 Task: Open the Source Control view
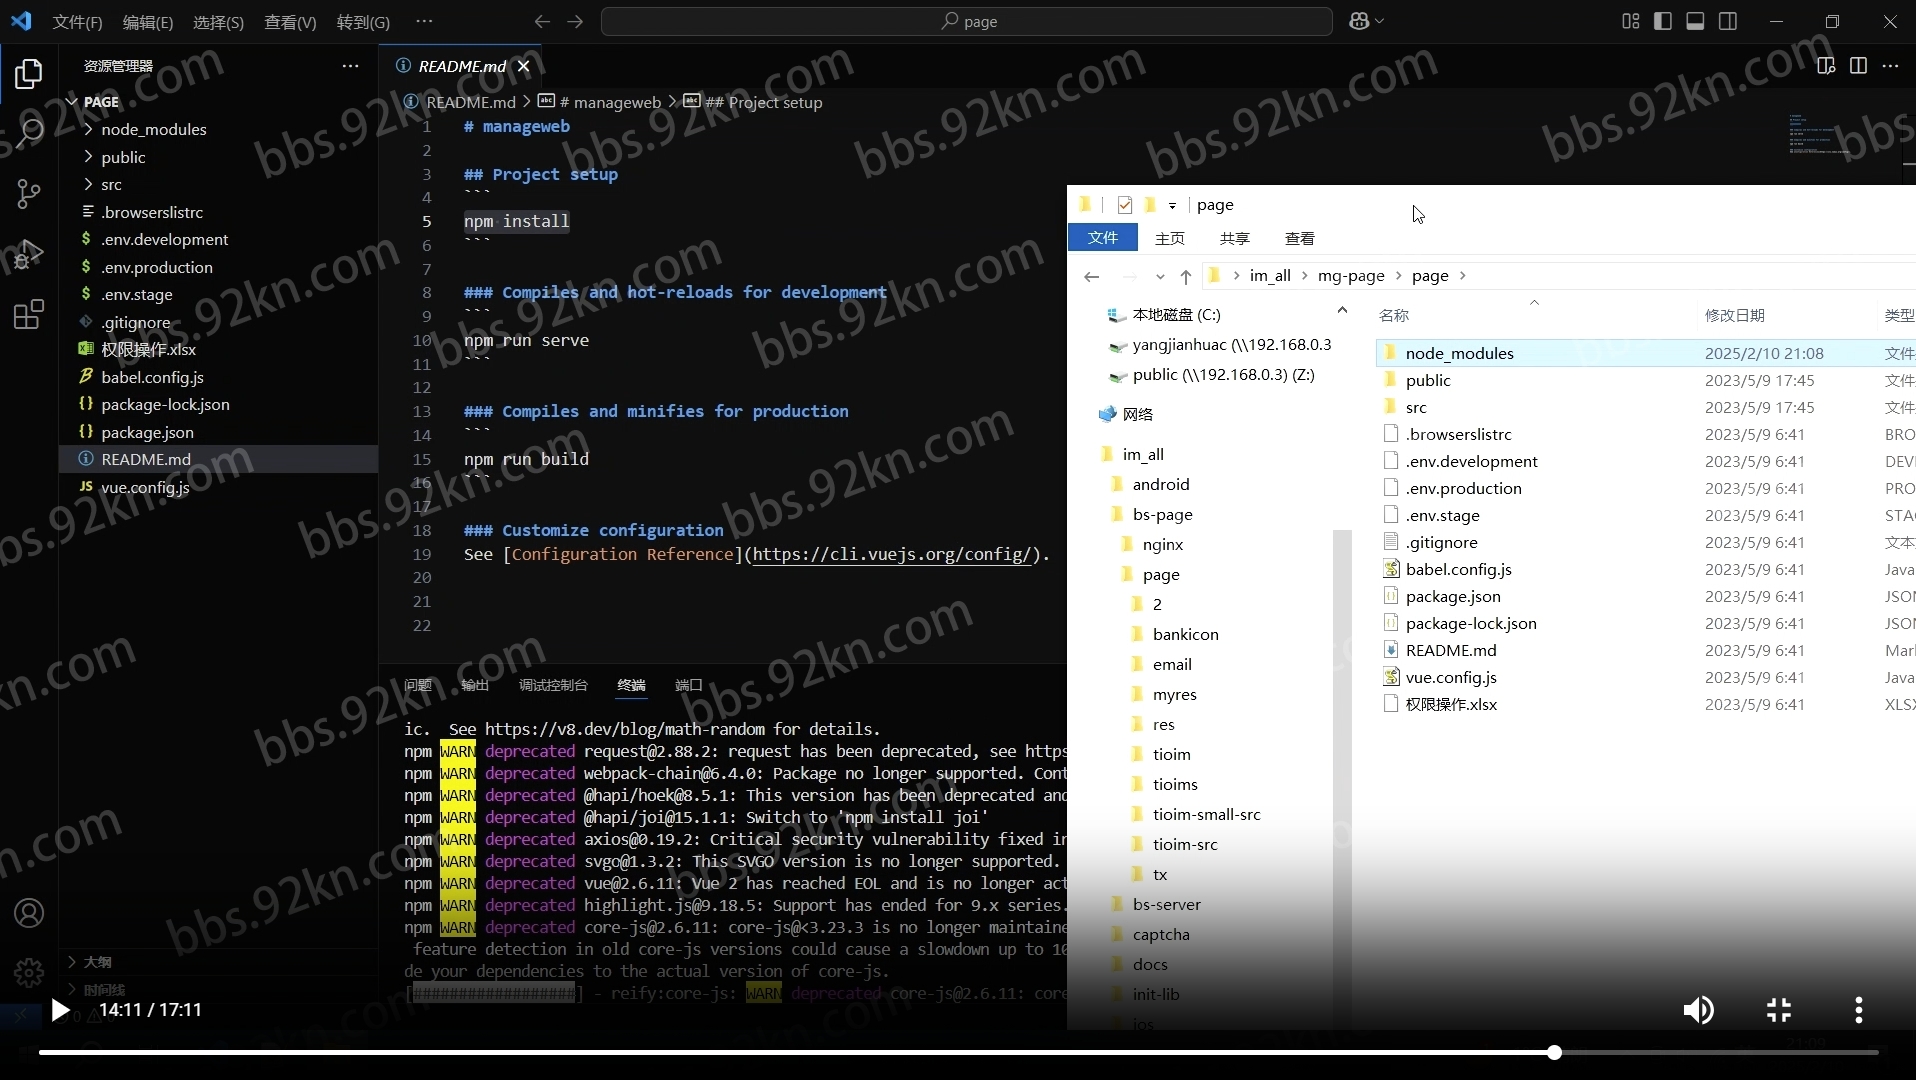coord(29,194)
